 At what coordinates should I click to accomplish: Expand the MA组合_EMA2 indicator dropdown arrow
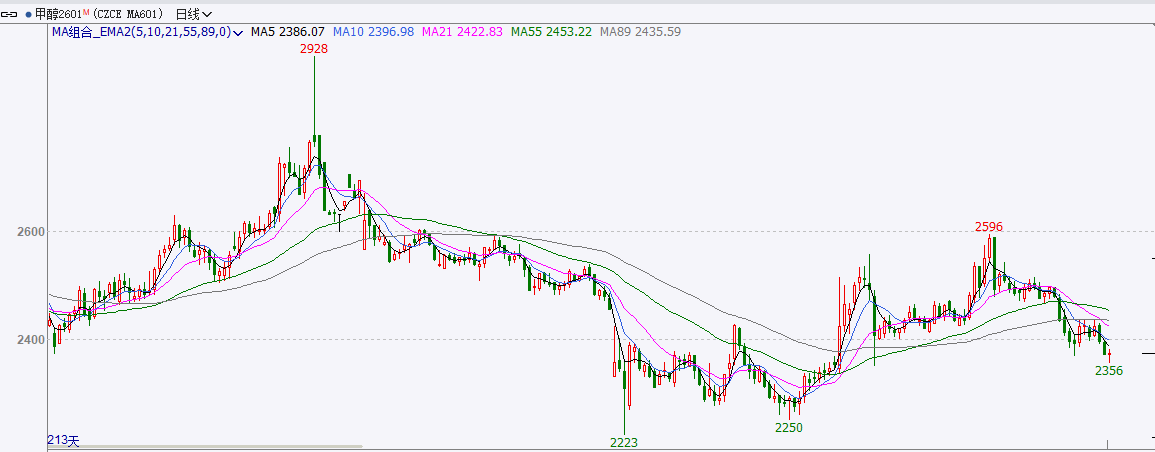tap(239, 32)
